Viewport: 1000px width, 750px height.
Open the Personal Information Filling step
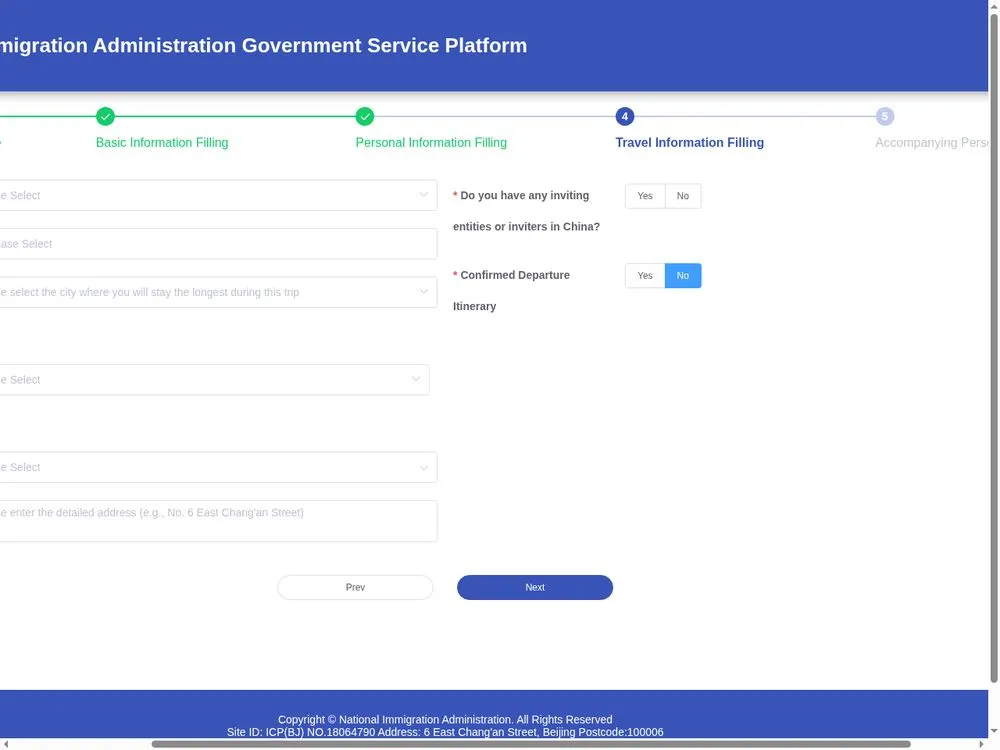tap(431, 143)
